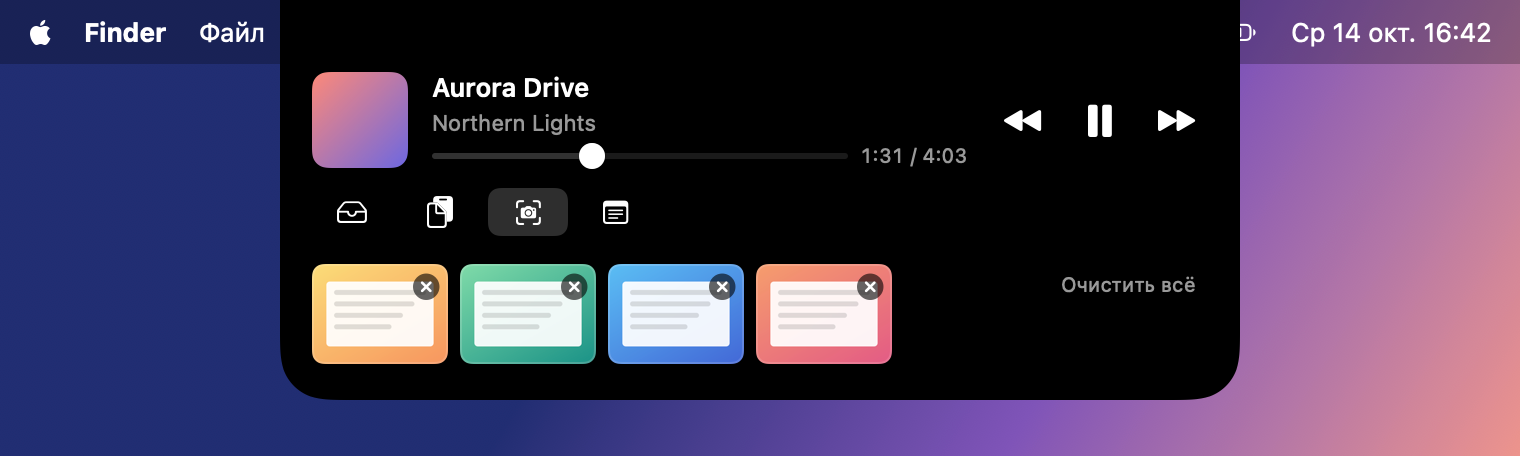1520x456 pixels.
Task: Click the 1:31 / 4:03 time readout
Action: click(x=914, y=156)
